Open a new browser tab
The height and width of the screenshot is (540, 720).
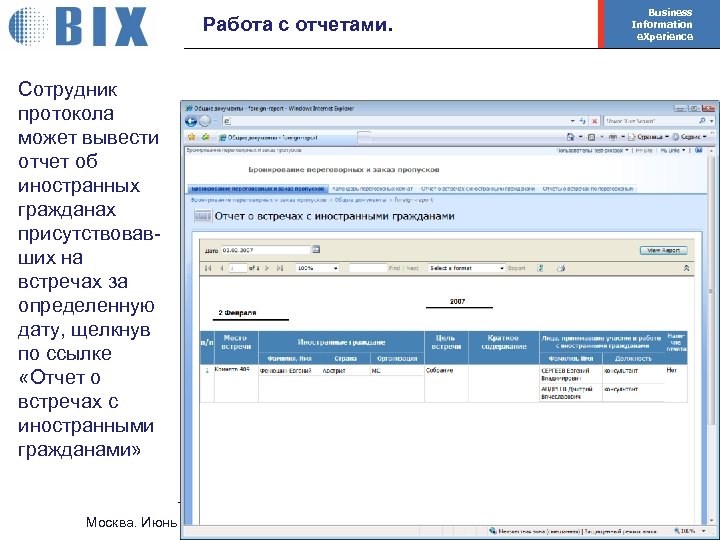(364, 137)
